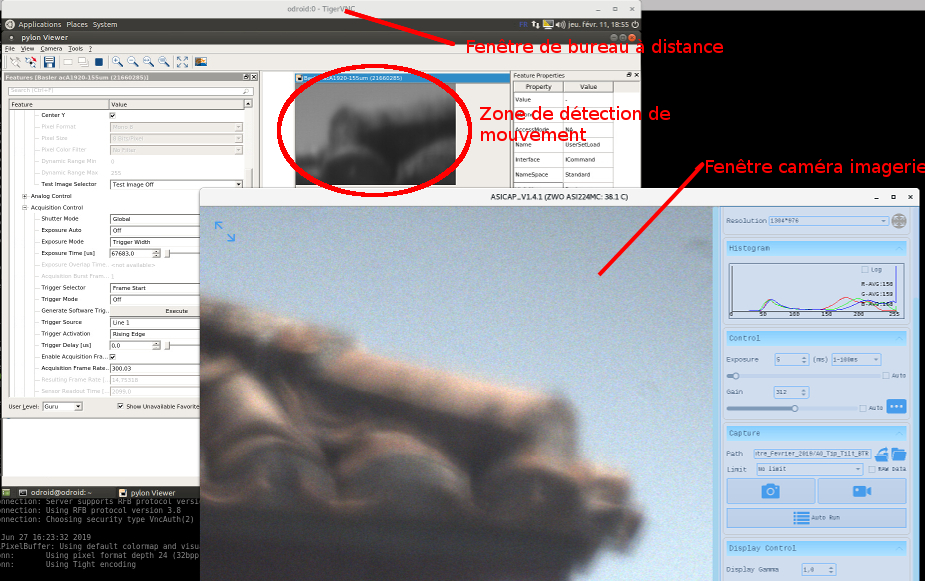
Task: Collapse the Display Control section header
Action: point(816,548)
